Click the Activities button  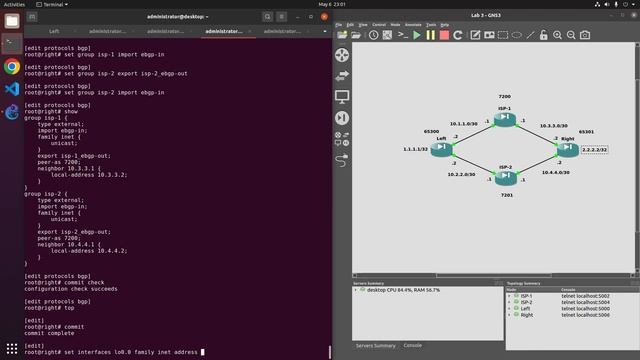[x=14, y=4]
